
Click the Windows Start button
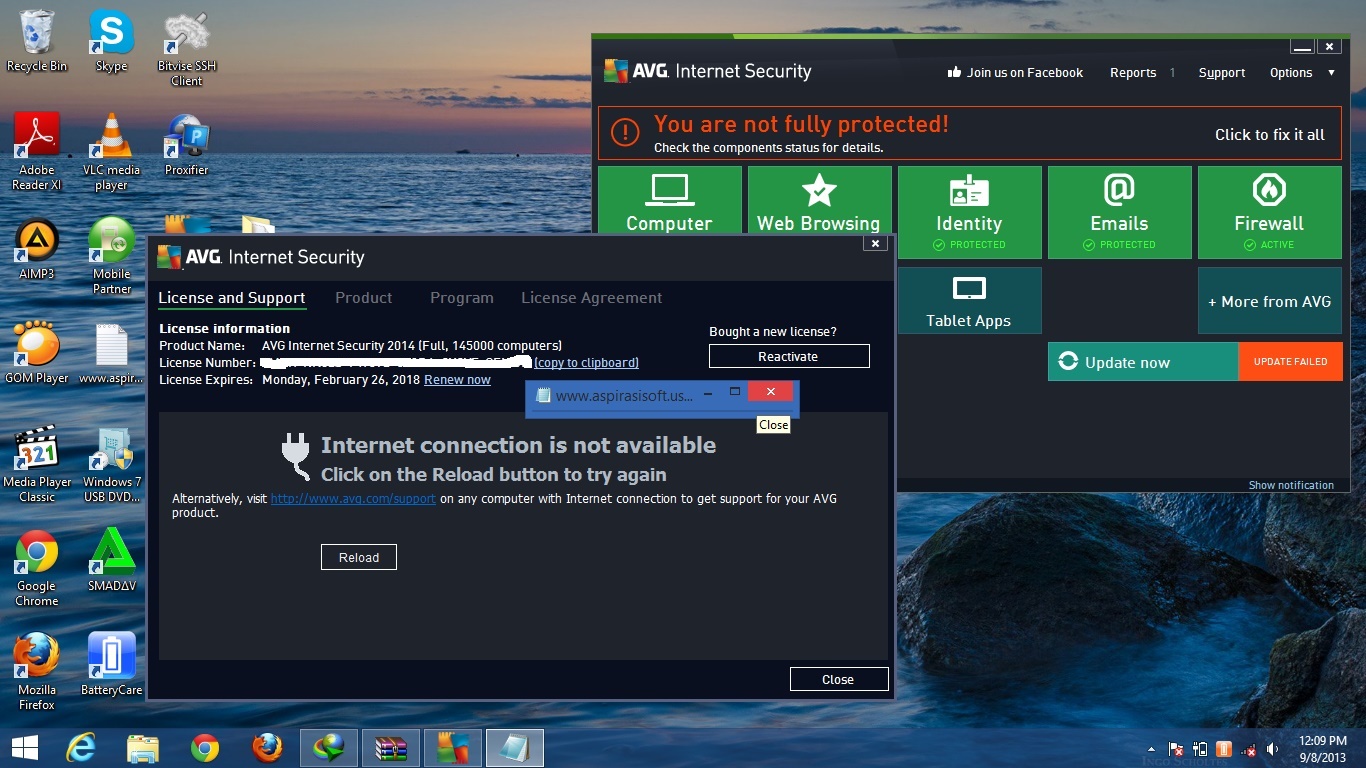(24, 747)
